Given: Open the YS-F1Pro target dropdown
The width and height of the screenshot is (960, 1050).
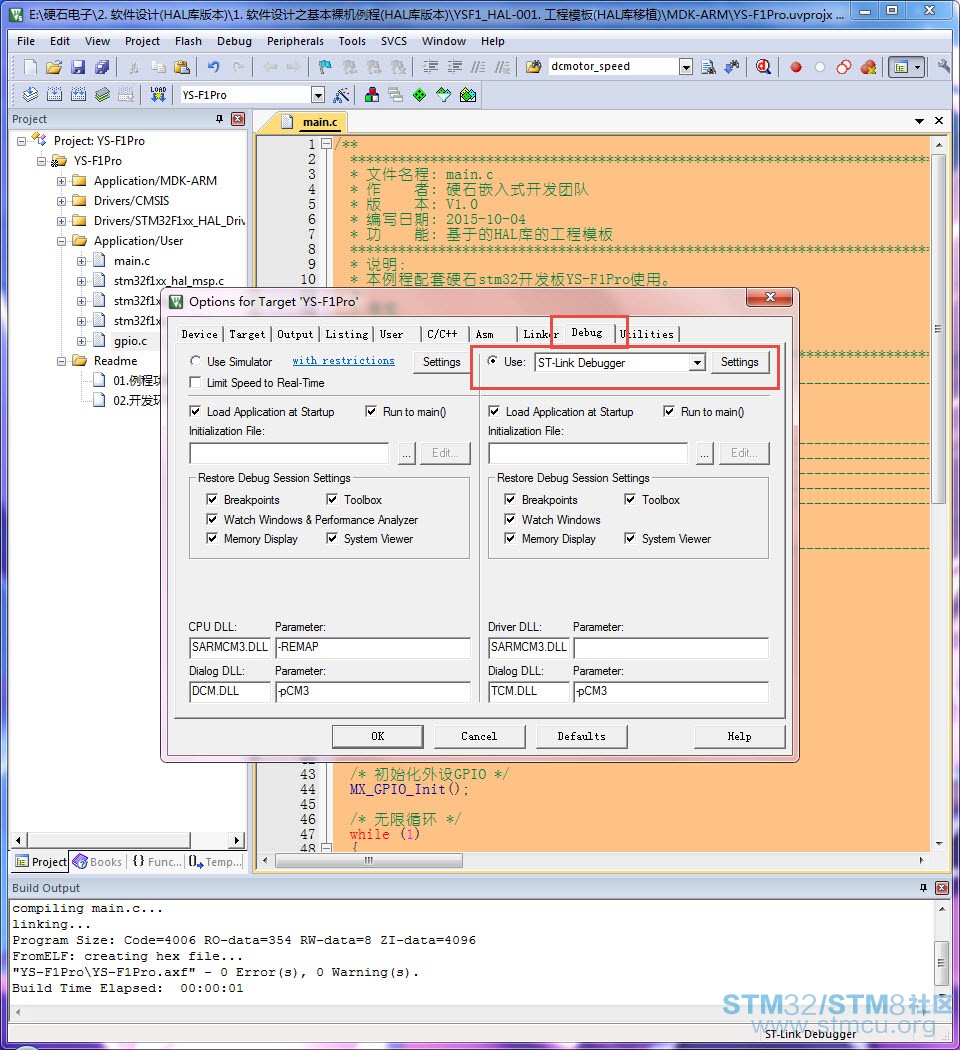Looking at the screenshot, I should [x=318, y=95].
